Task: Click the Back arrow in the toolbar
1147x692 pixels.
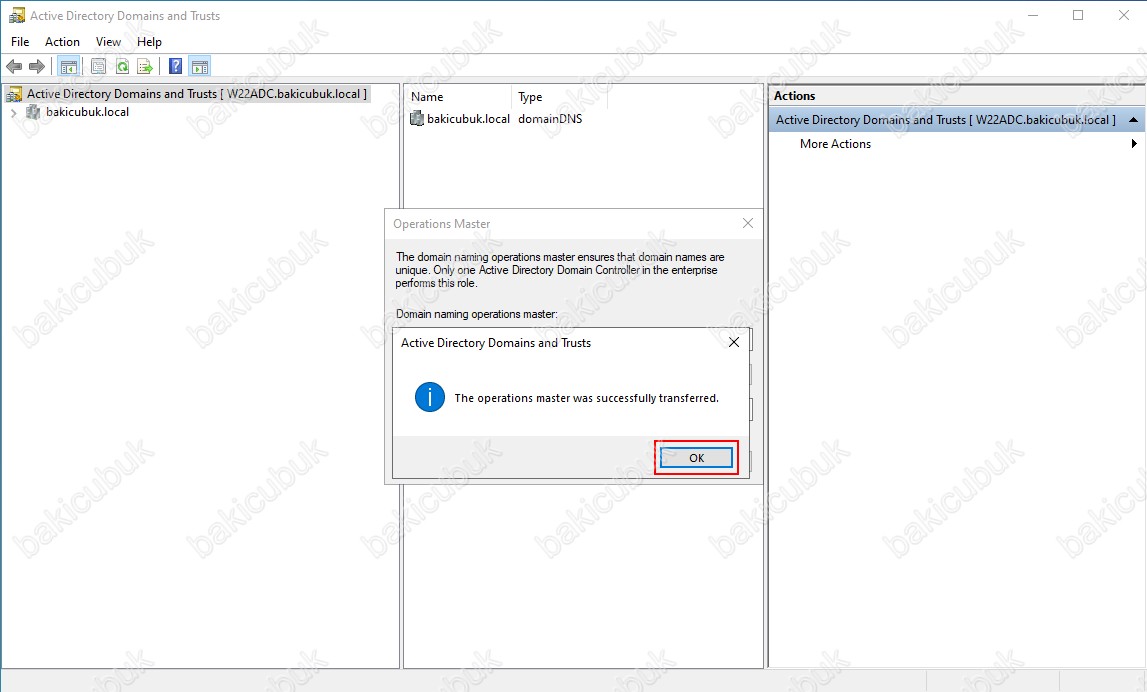Action: tap(14, 67)
